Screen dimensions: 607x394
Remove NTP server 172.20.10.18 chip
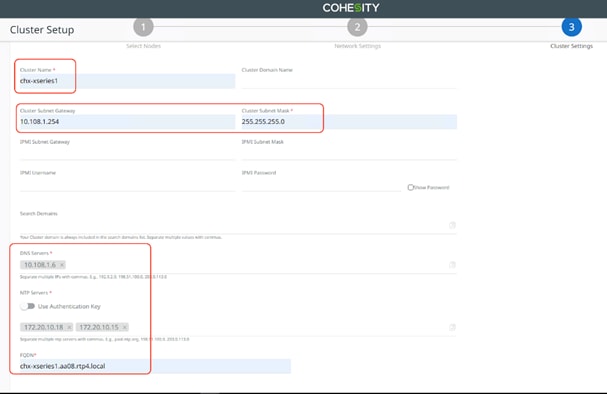coord(69,327)
